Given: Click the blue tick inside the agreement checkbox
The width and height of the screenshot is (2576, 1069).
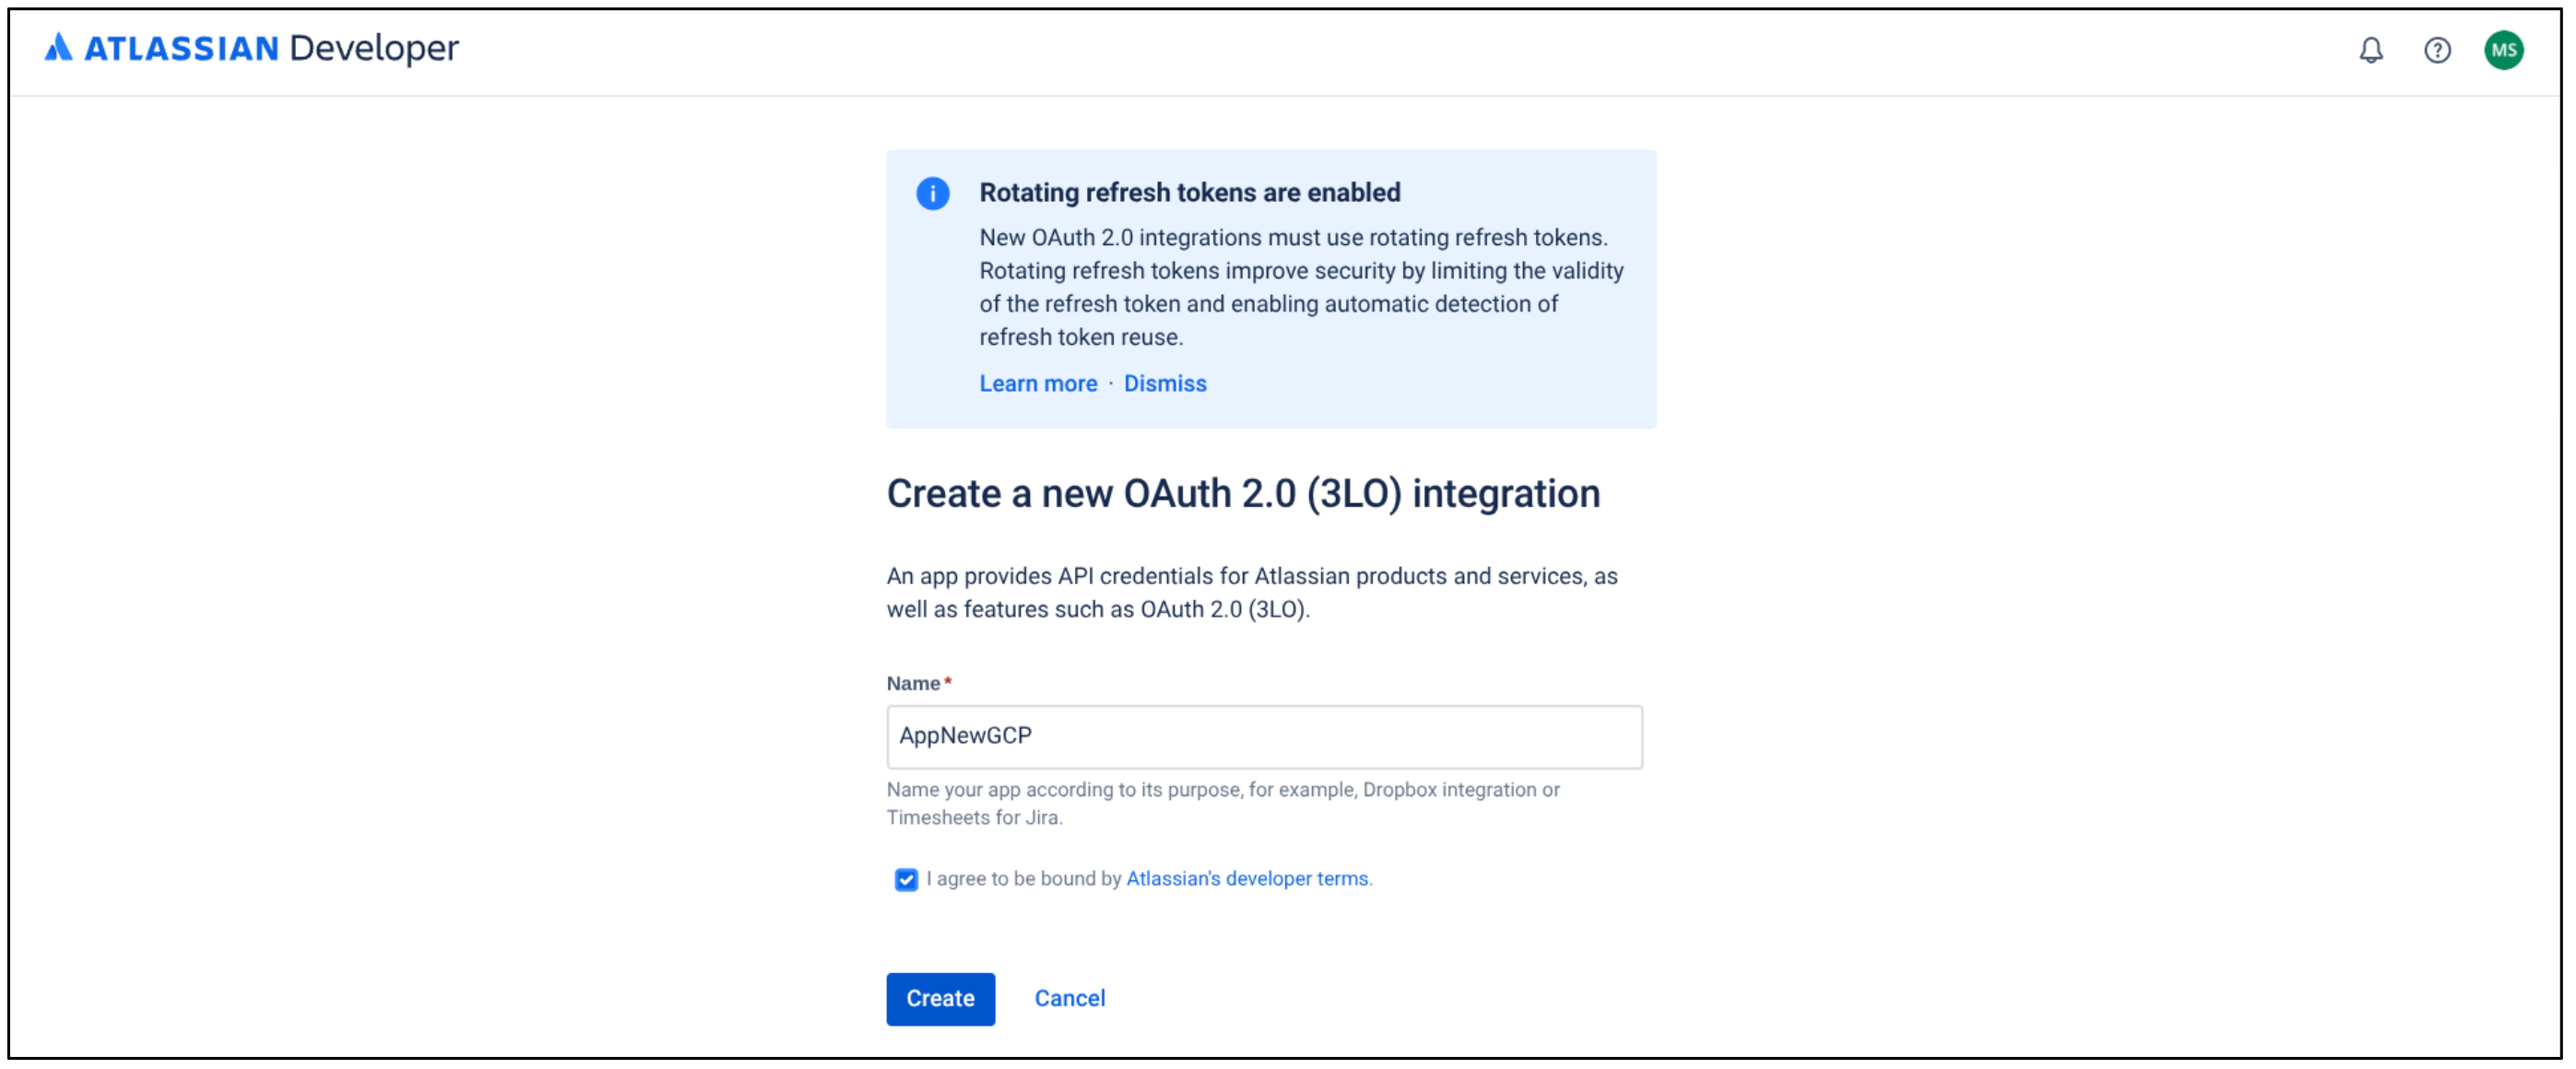Looking at the screenshot, I should (x=905, y=880).
